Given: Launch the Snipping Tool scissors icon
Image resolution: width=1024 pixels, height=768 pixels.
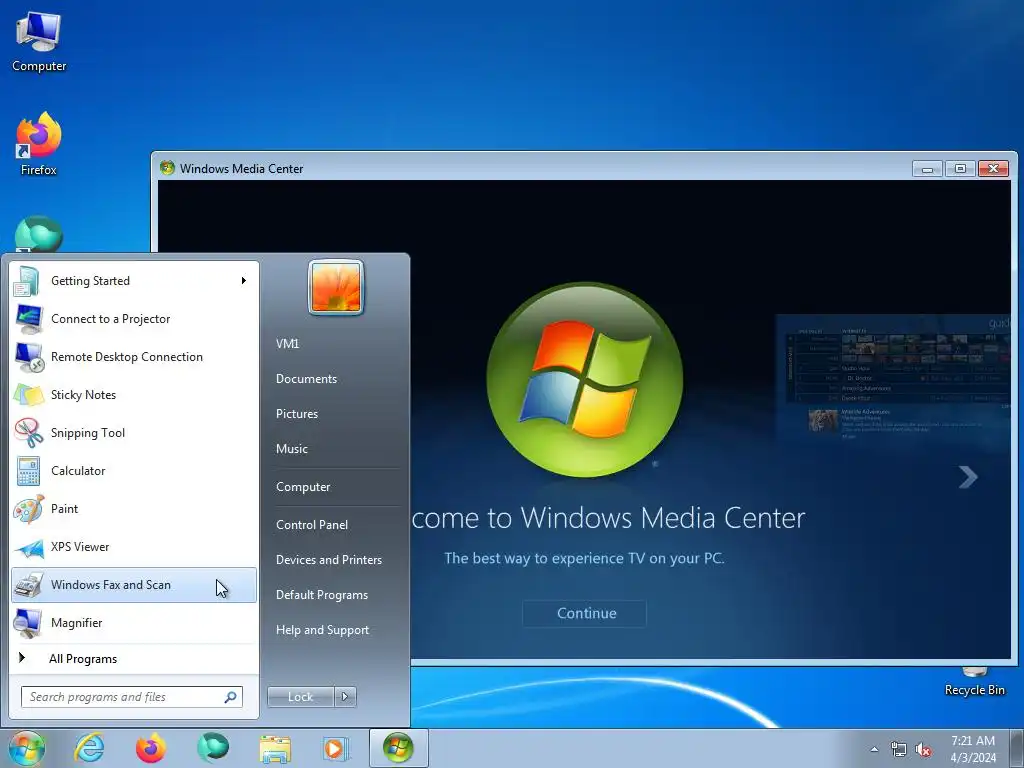Looking at the screenshot, I should (29, 433).
